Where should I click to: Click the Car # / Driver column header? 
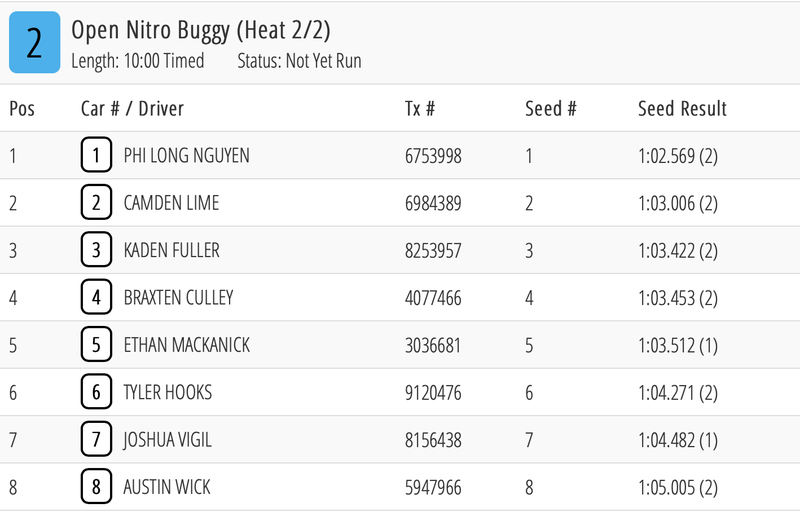[x=132, y=108]
